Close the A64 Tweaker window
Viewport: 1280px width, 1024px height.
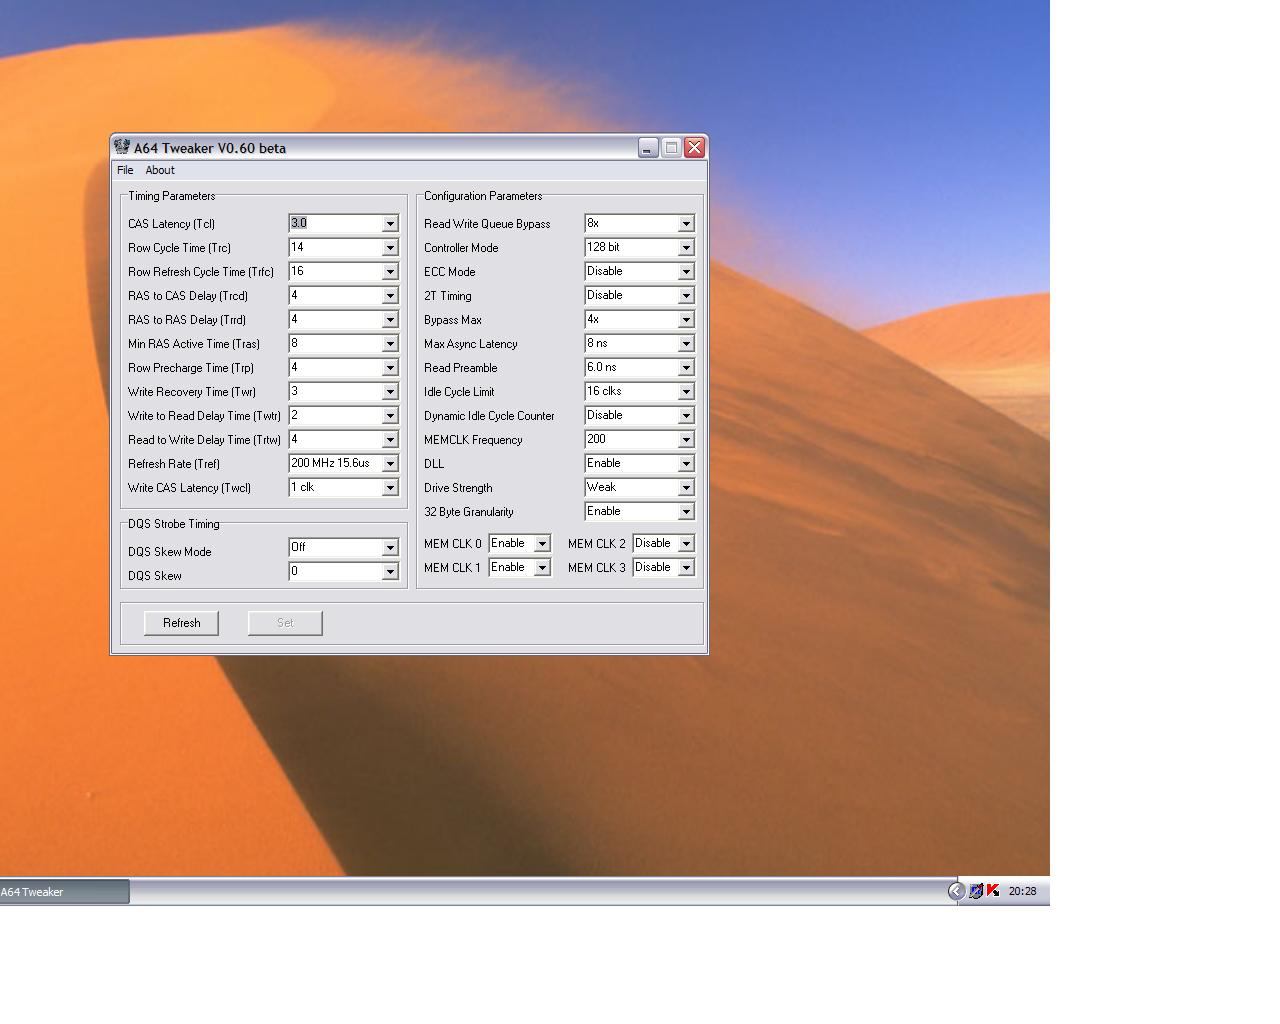tap(694, 148)
